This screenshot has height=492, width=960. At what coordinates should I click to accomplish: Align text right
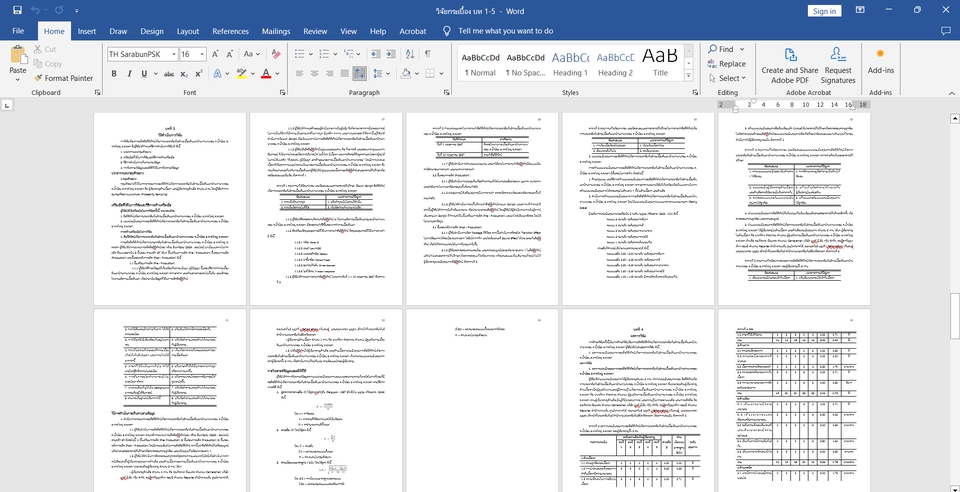[329, 73]
